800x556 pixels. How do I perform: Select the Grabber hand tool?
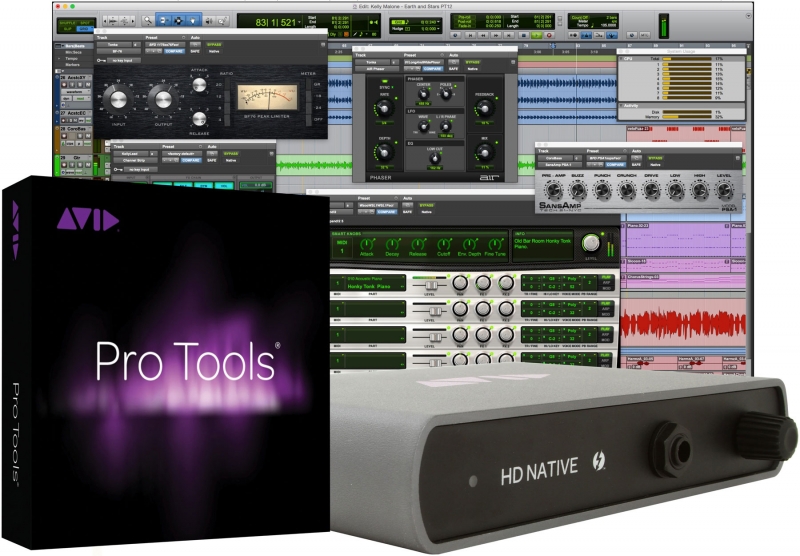click(193, 20)
